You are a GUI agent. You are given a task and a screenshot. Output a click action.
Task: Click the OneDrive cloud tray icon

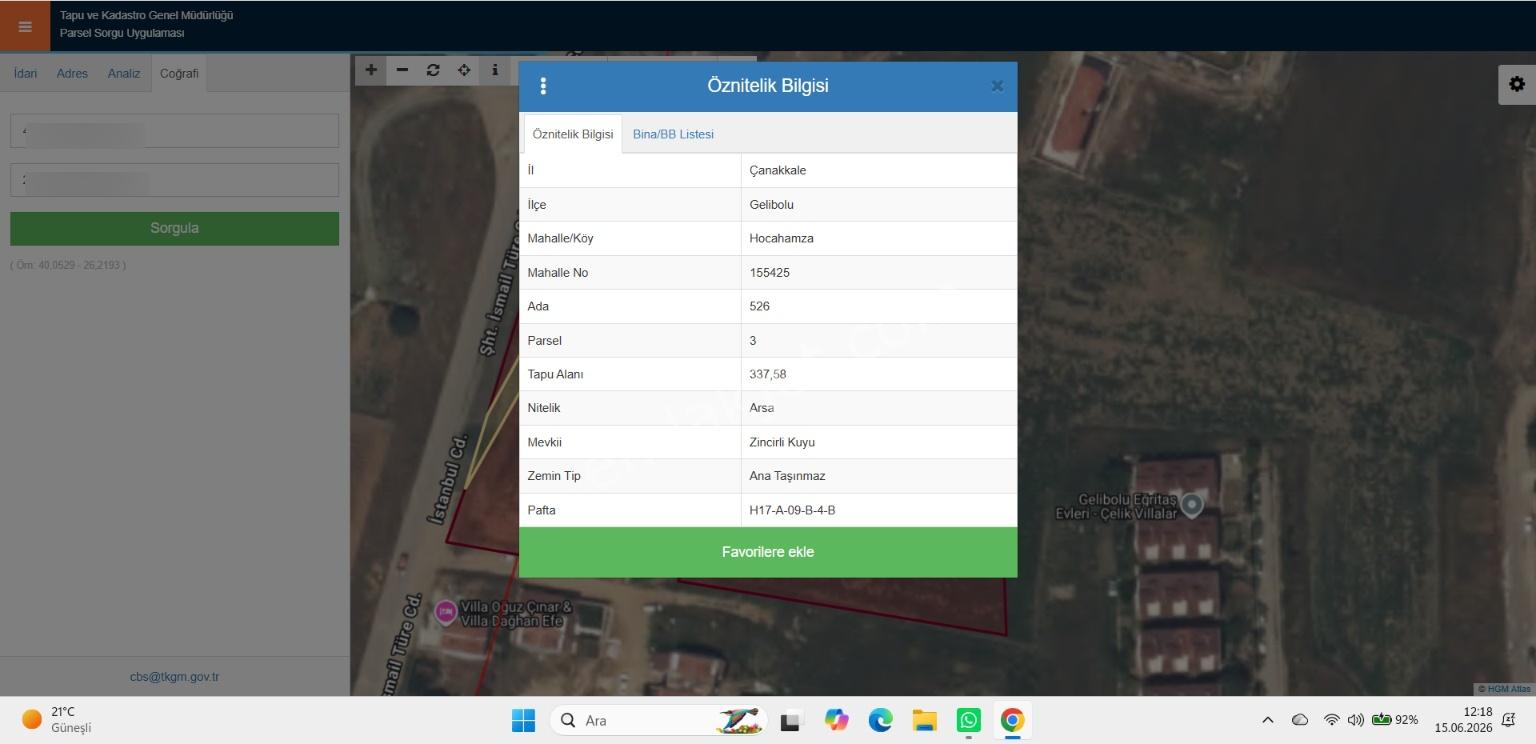(x=1300, y=720)
